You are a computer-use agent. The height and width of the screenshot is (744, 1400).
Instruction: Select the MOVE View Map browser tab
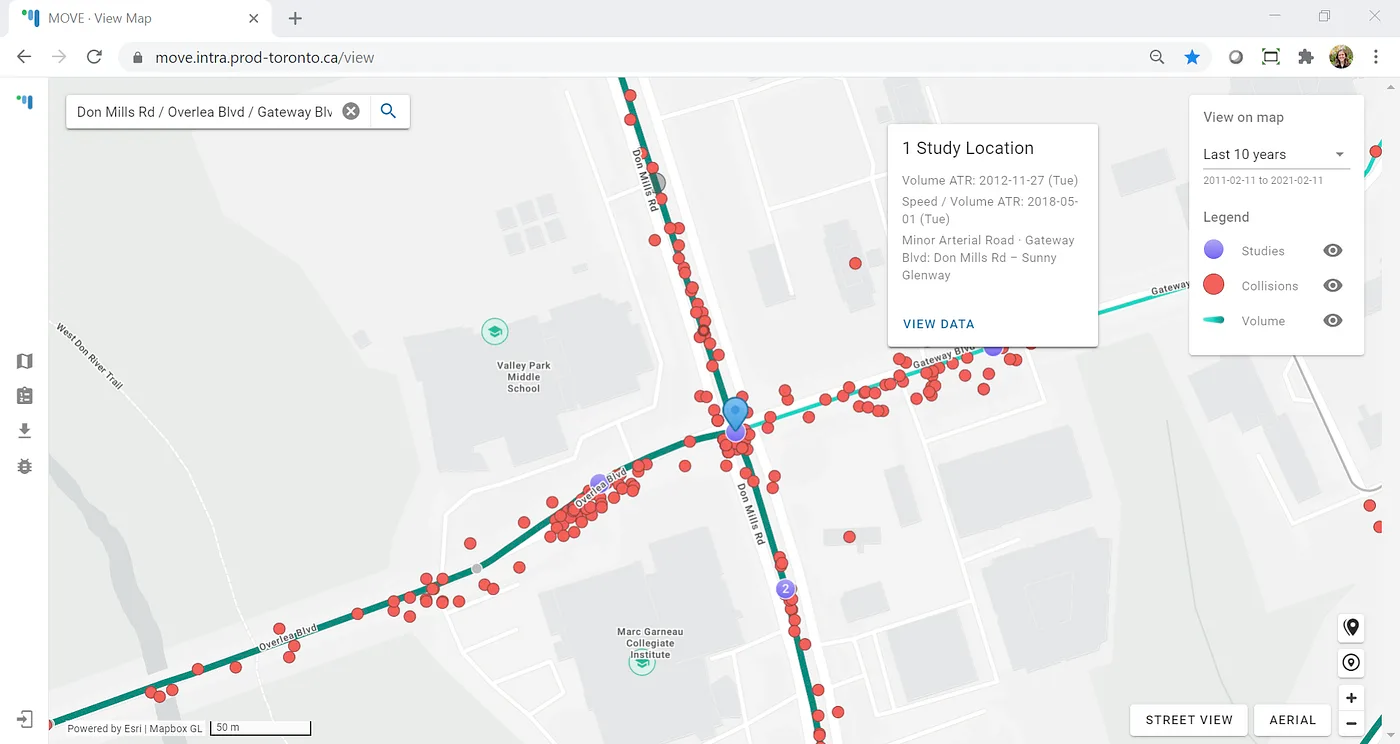pyautogui.click(x=140, y=18)
